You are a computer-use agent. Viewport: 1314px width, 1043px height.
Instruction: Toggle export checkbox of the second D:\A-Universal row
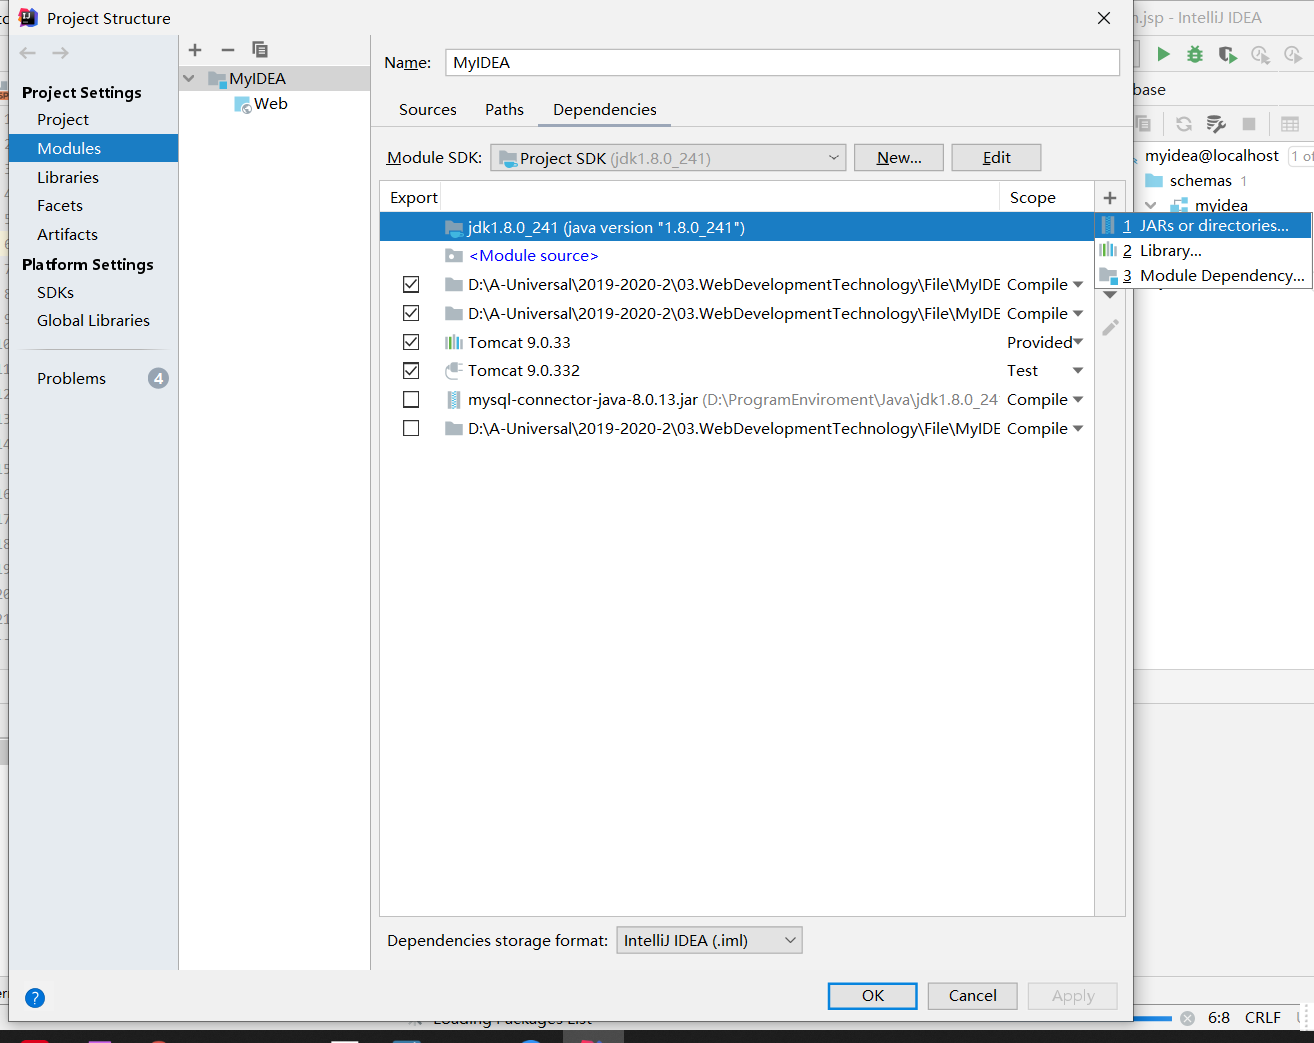411,313
